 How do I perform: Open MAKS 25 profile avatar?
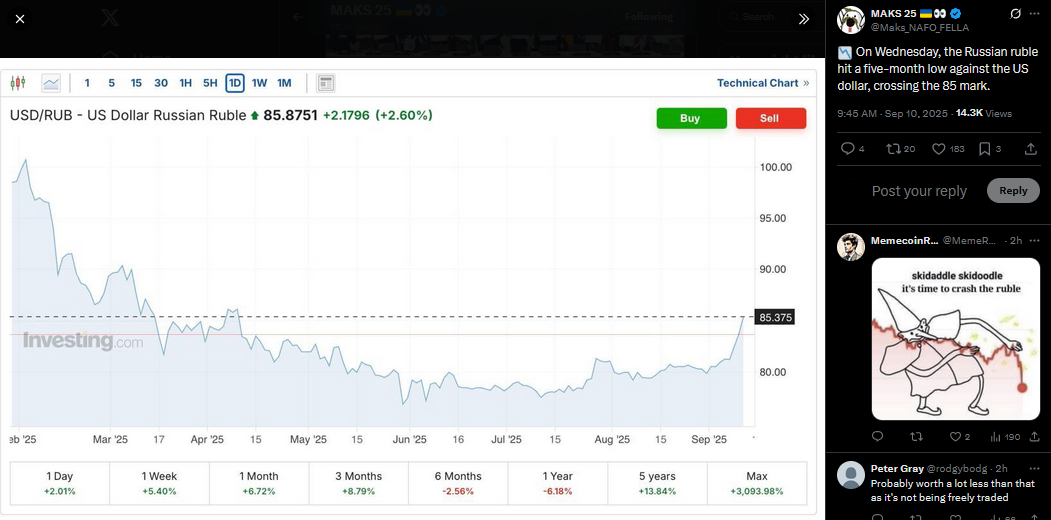[x=851, y=19]
